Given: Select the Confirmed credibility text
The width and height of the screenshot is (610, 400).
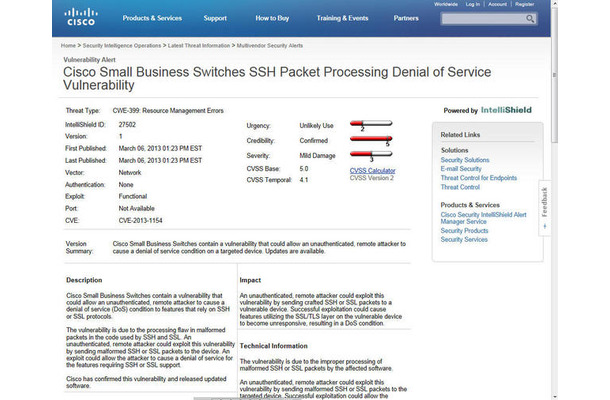Looking at the screenshot, I should pos(314,141).
